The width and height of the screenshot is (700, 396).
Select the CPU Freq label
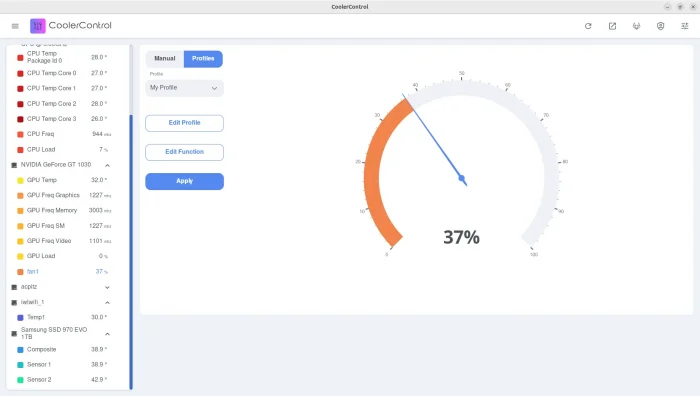(x=40, y=134)
